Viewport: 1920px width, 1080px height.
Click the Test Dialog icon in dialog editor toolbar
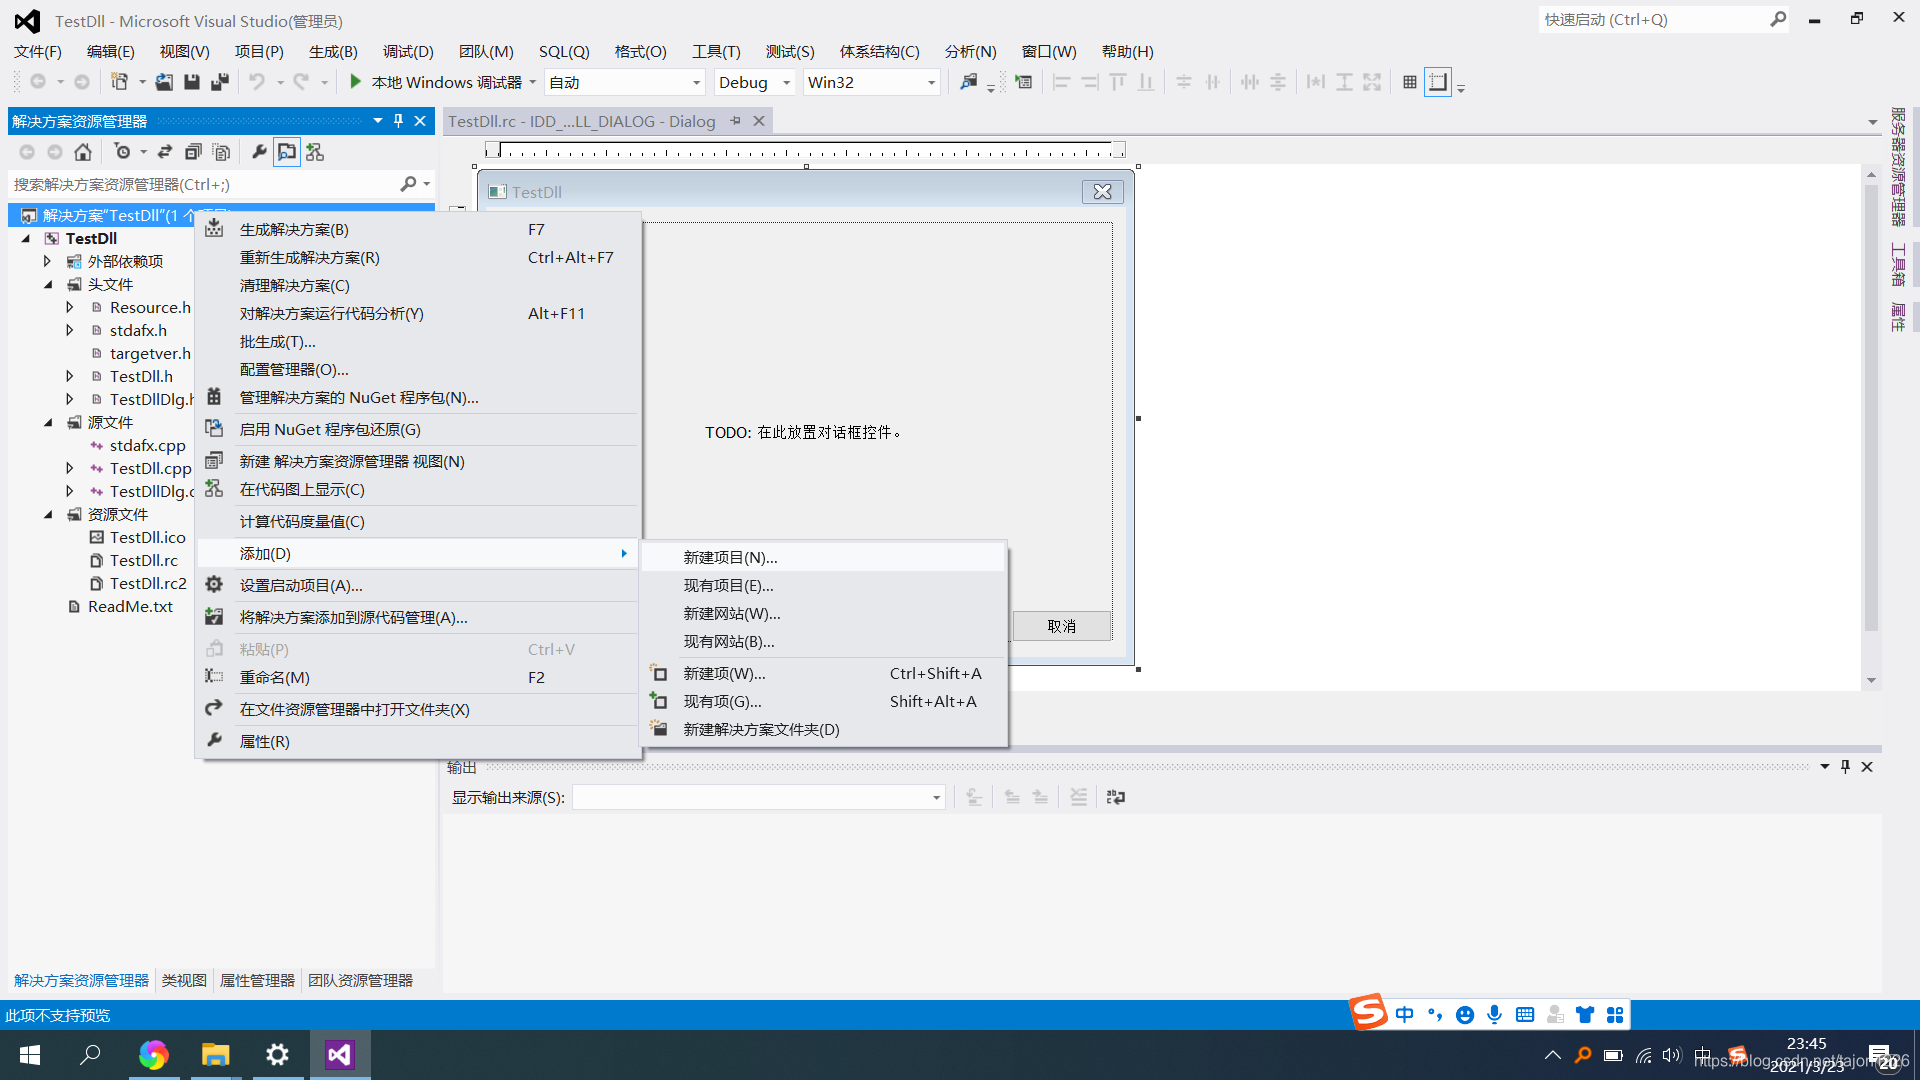click(1023, 82)
